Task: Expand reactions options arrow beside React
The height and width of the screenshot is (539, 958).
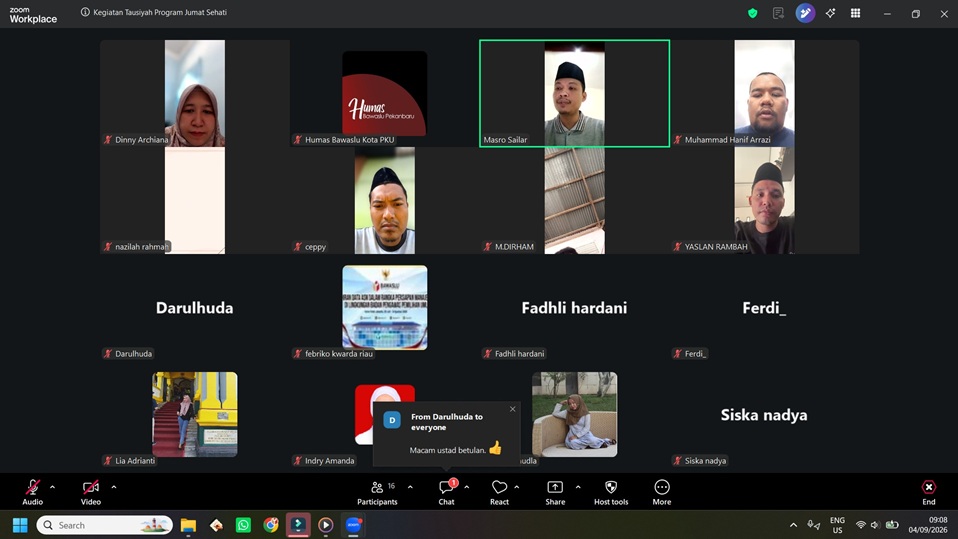Action: click(x=517, y=487)
